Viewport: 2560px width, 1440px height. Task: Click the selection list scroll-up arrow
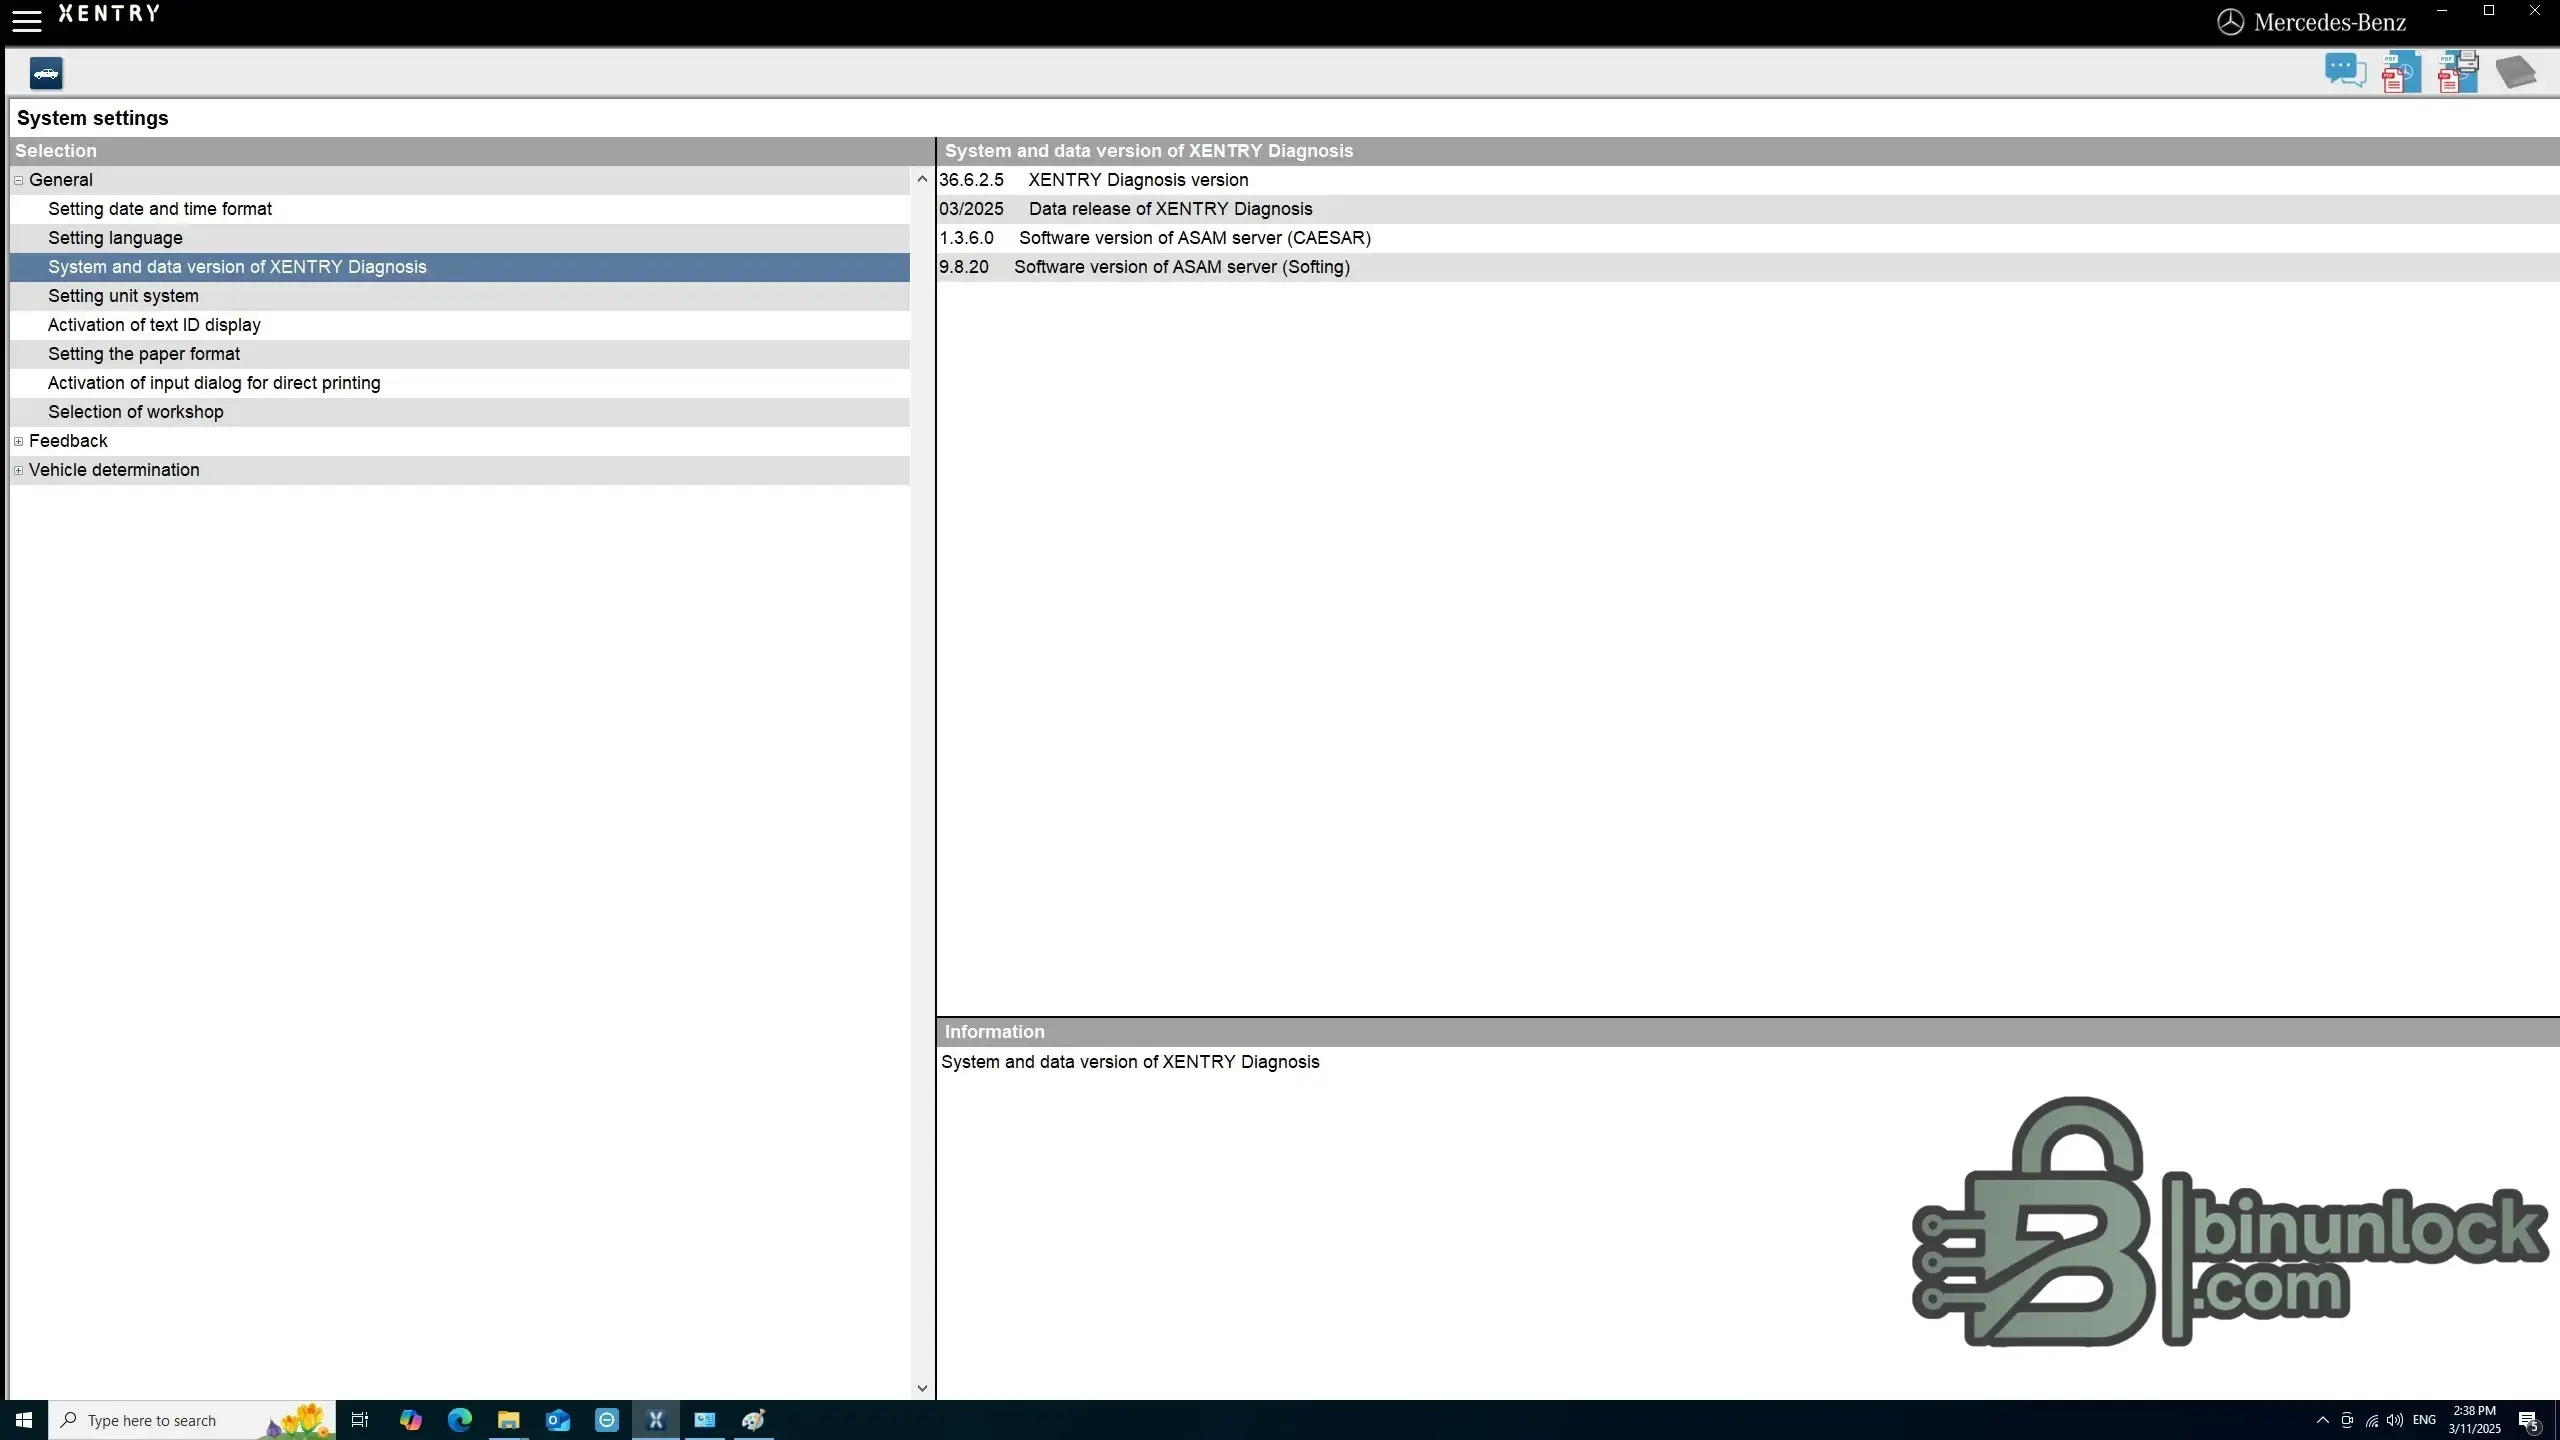(x=922, y=179)
